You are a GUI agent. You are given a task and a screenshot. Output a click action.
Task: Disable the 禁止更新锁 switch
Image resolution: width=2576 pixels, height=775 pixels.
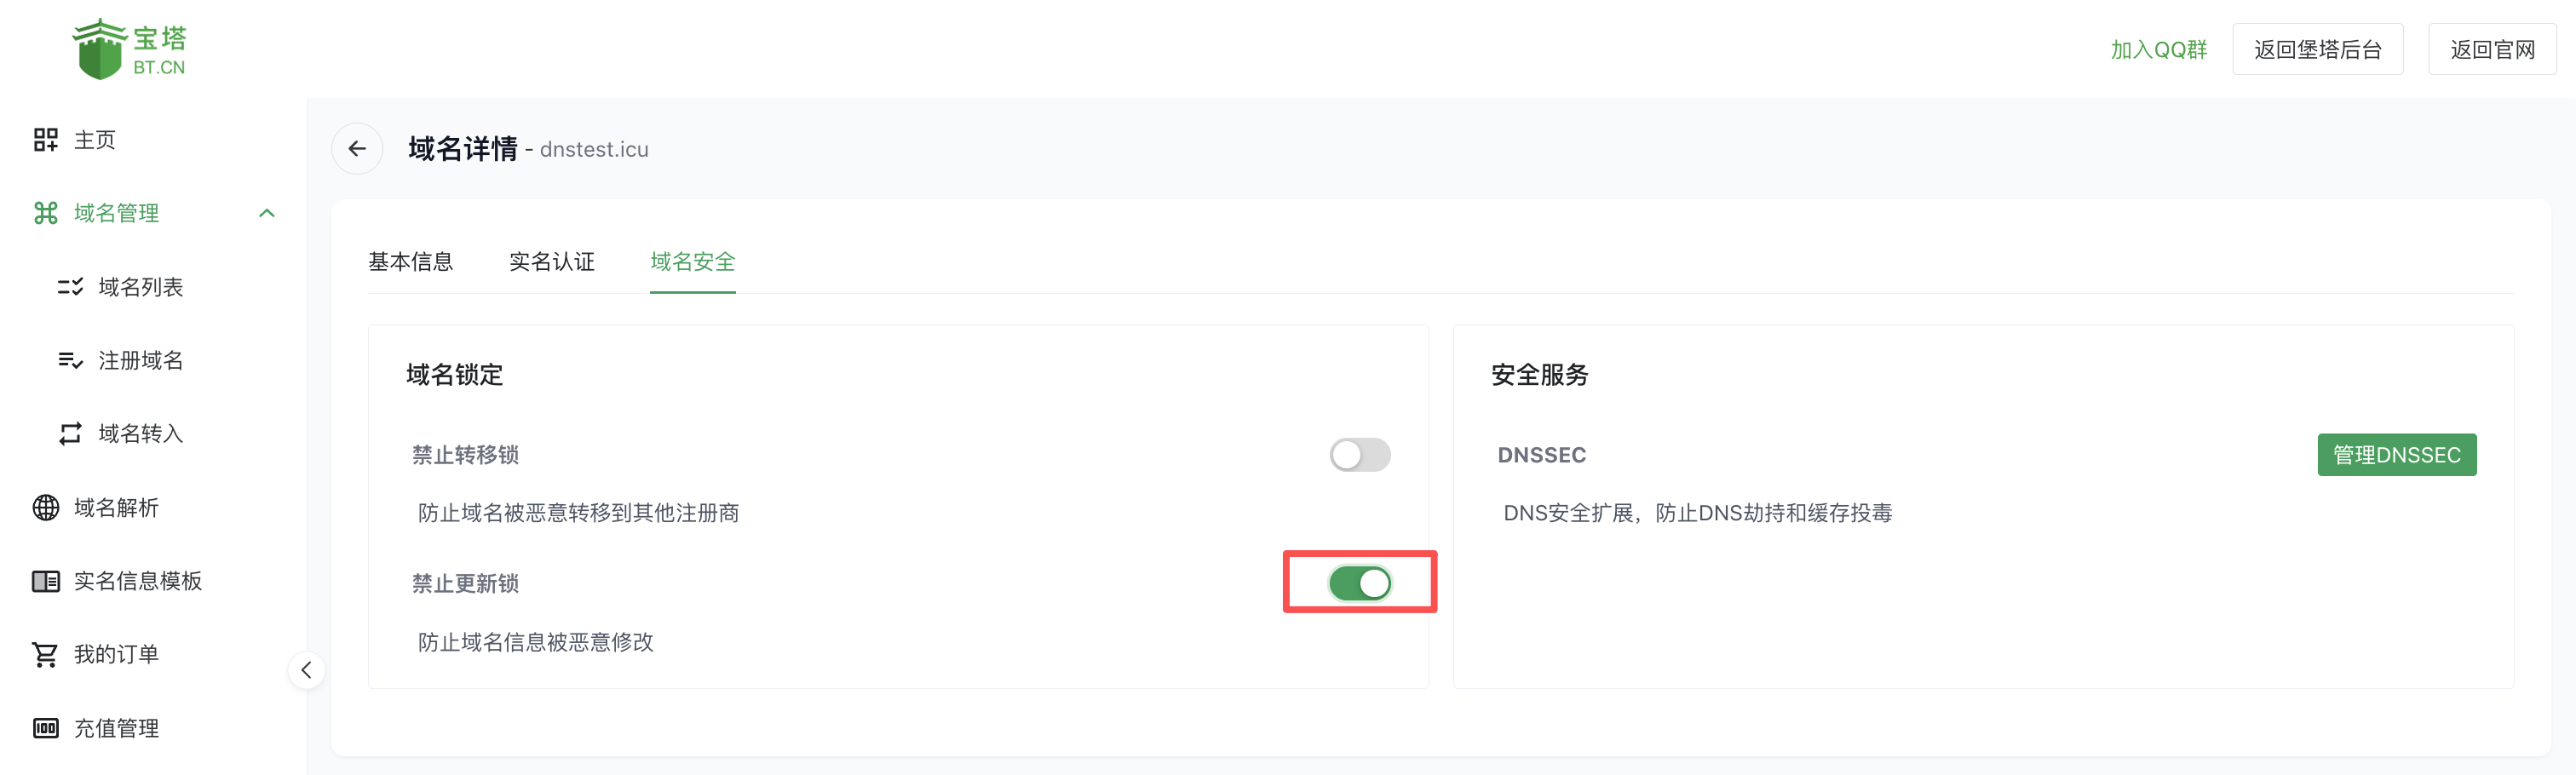pyautogui.click(x=1359, y=583)
